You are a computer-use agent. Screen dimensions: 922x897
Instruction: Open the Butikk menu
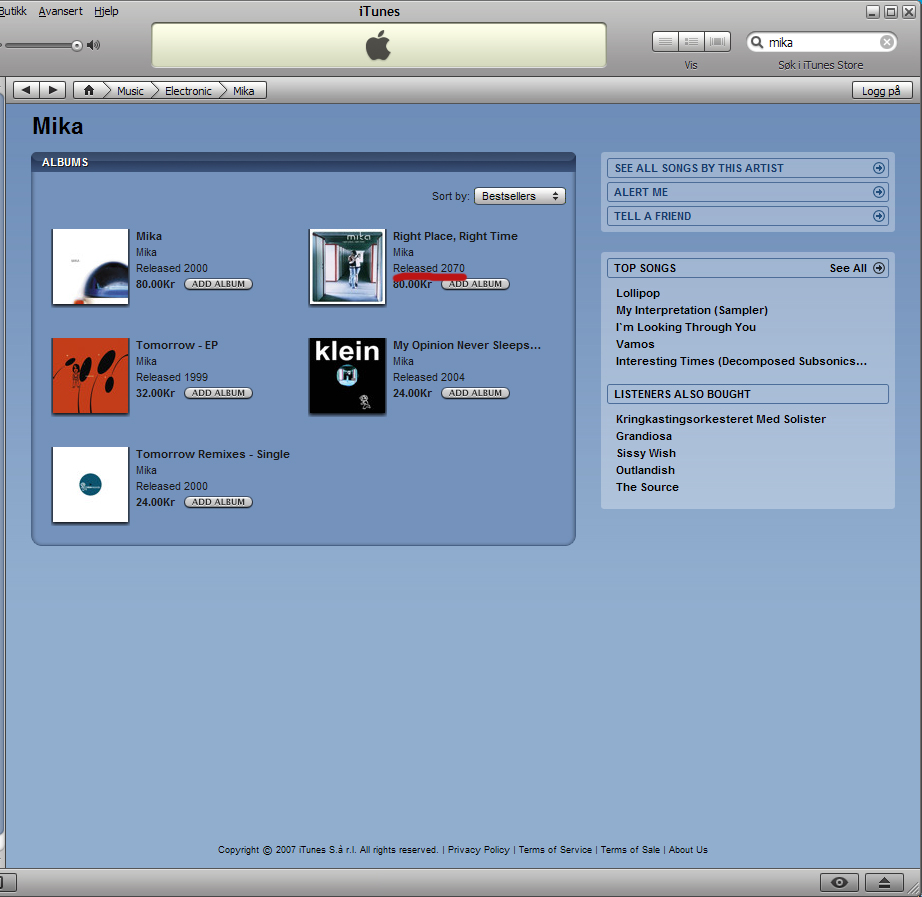[13, 11]
